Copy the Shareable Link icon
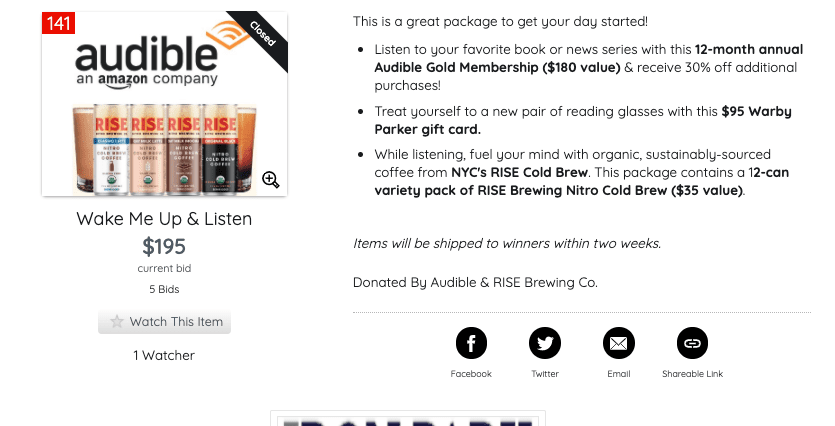The width and height of the screenshot is (835, 426). click(x=692, y=343)
